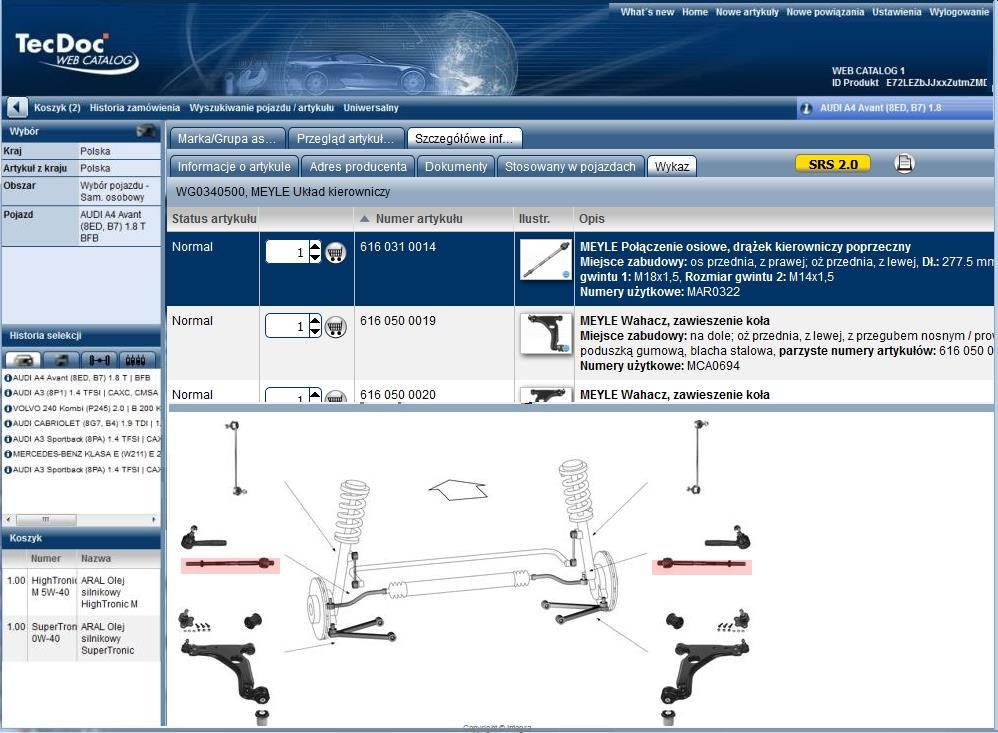Image resolution: width=998 pixels, height=733 pixels.
Task: Click car icon in Wybór panel header
Action: (146, 131)
